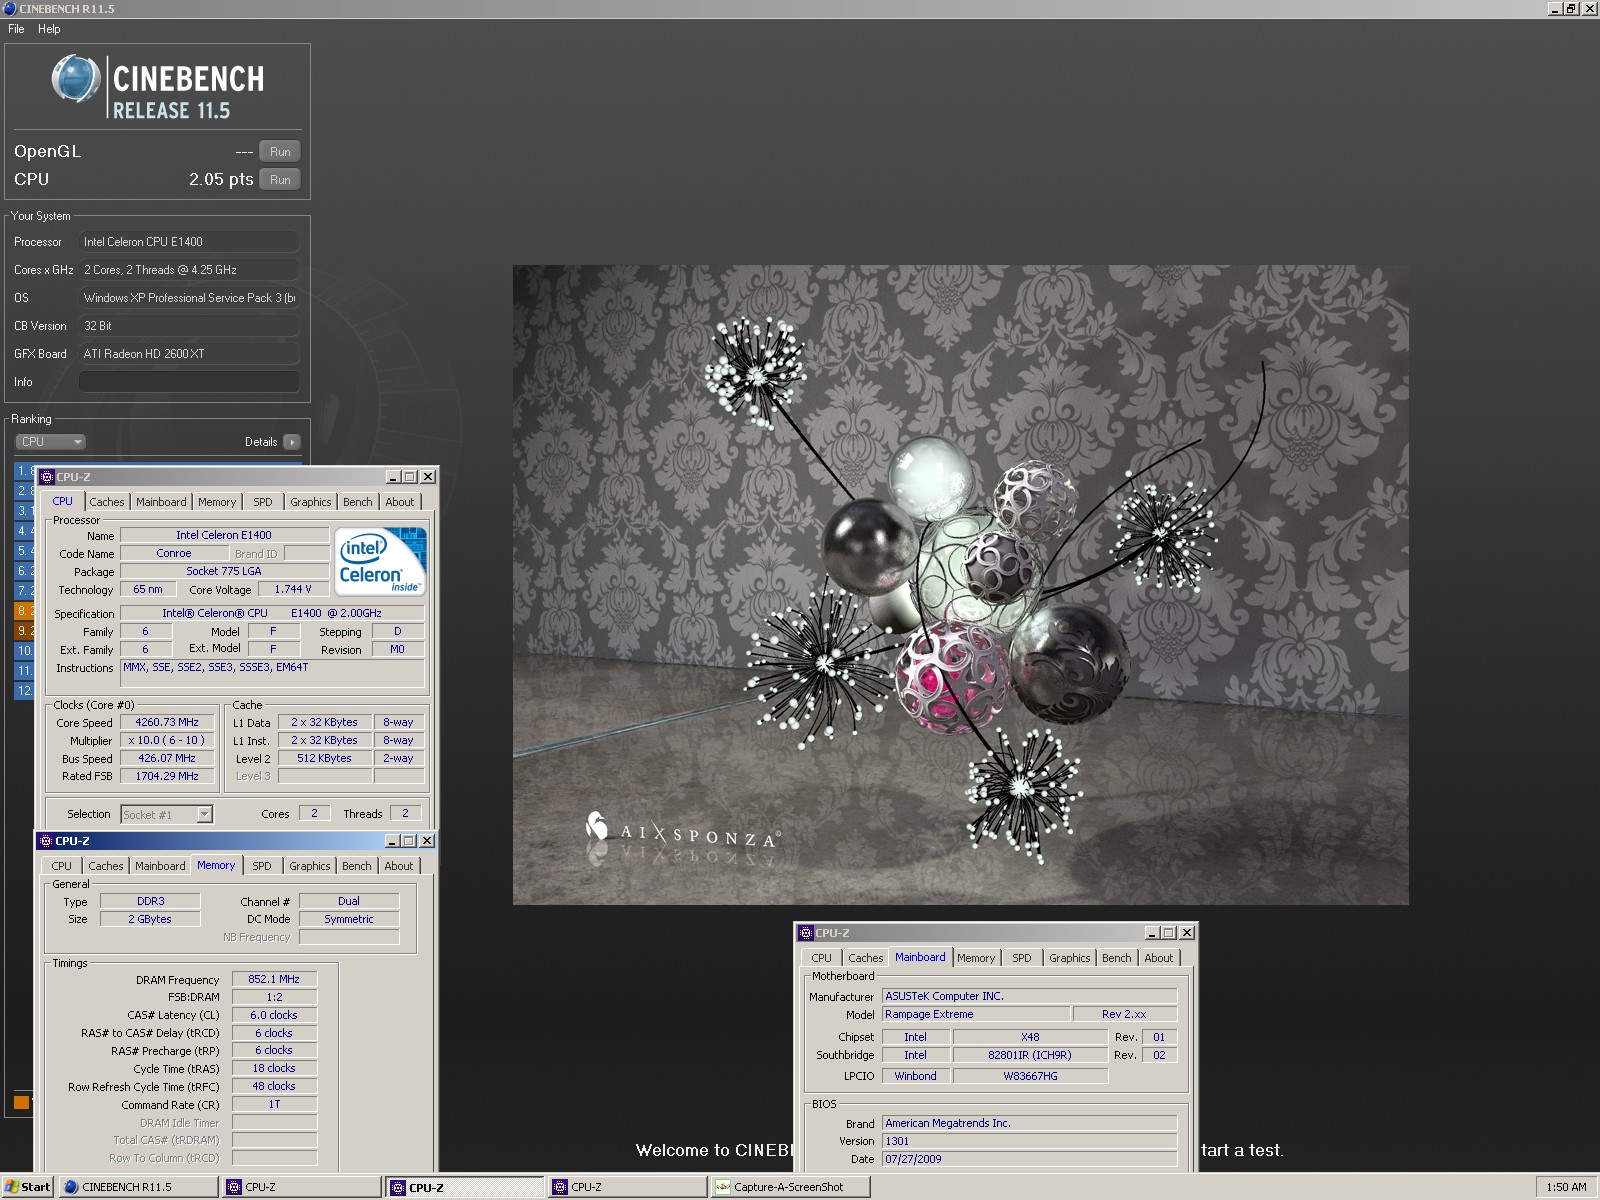Activate CINEBENCH R11.5 taskbar button
The width and height of the screenshot is (1600, 1200).
pyautogui.click(x=138, y=1187)
